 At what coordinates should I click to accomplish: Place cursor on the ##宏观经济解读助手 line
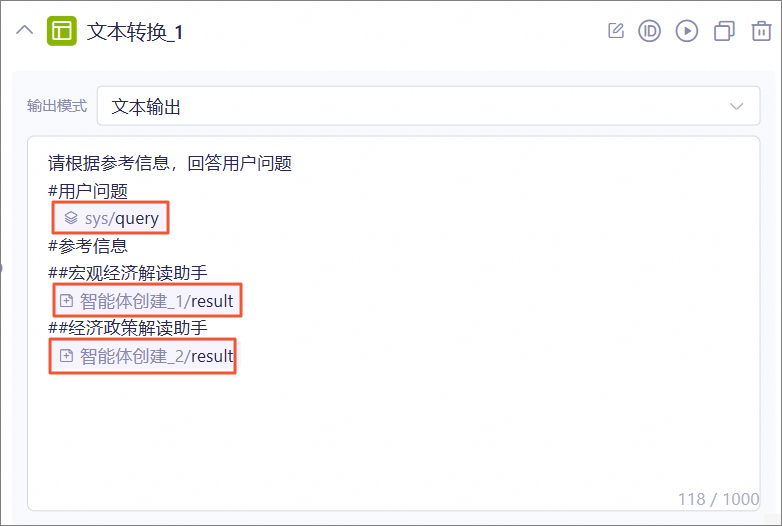128,273
